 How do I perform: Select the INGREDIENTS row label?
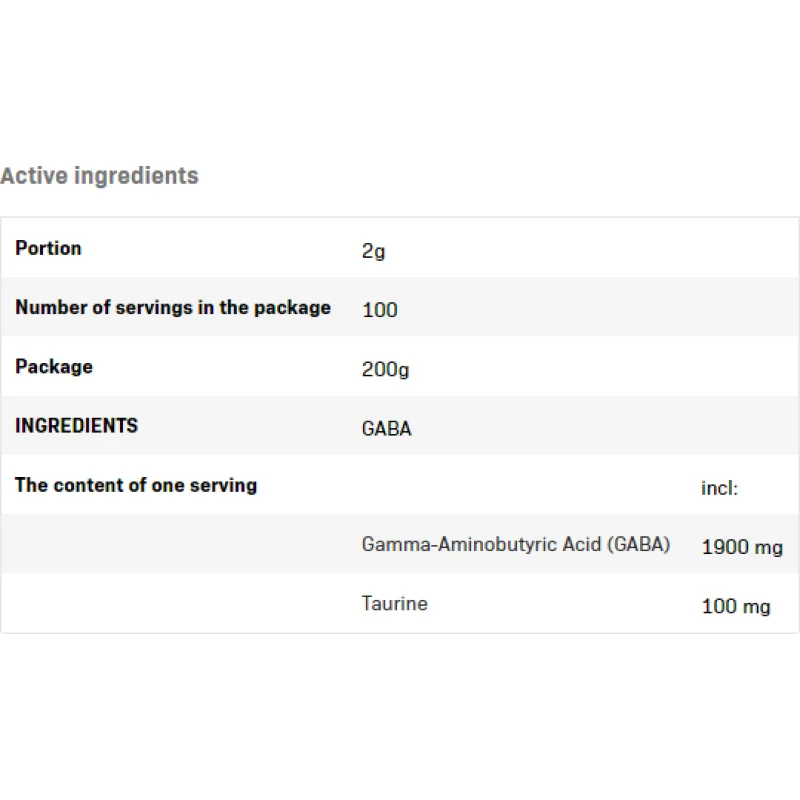point(77,425)
